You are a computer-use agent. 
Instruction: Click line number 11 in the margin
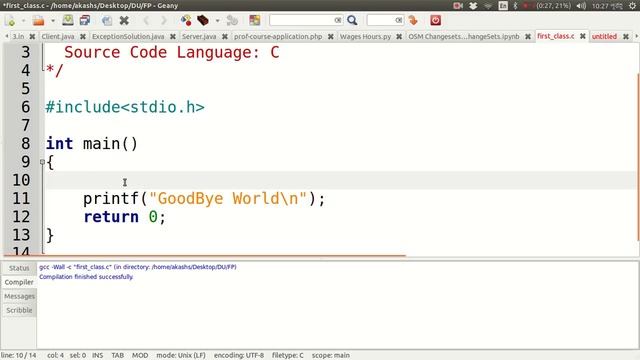tap(21, 199)
